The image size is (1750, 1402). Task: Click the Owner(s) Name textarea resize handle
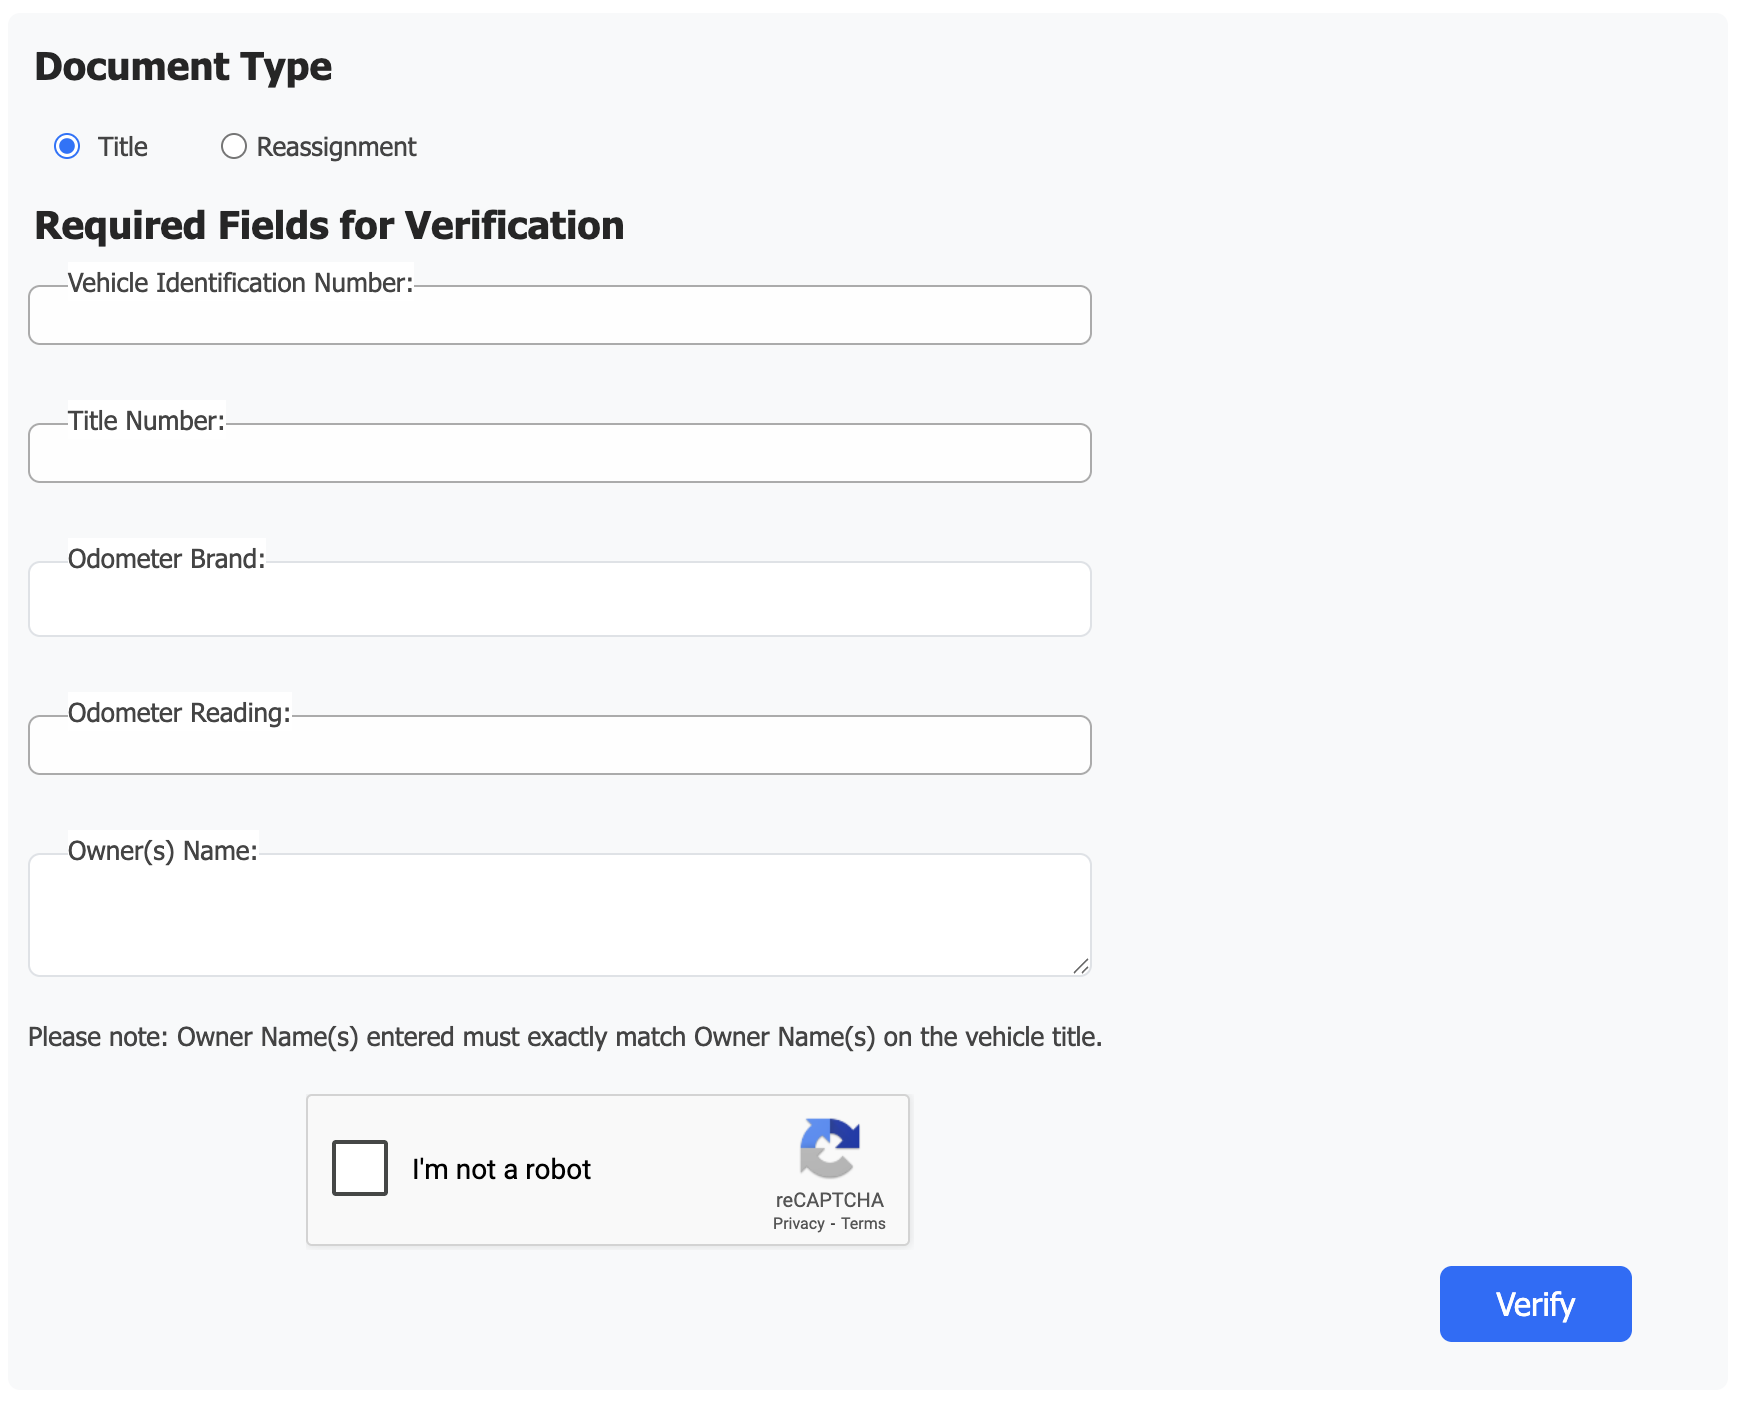pyautogui.click(x=1080, y=966)
